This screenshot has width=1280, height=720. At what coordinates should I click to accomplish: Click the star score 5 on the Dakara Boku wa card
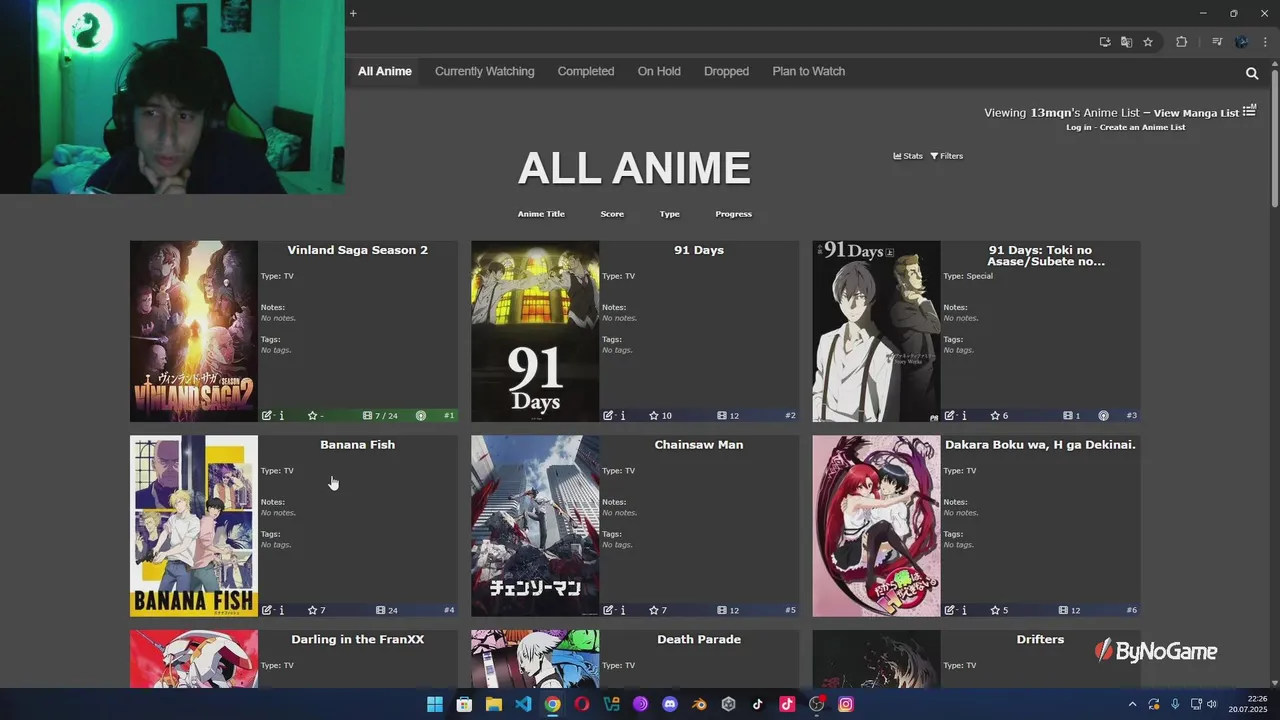(x=999, y=610)
